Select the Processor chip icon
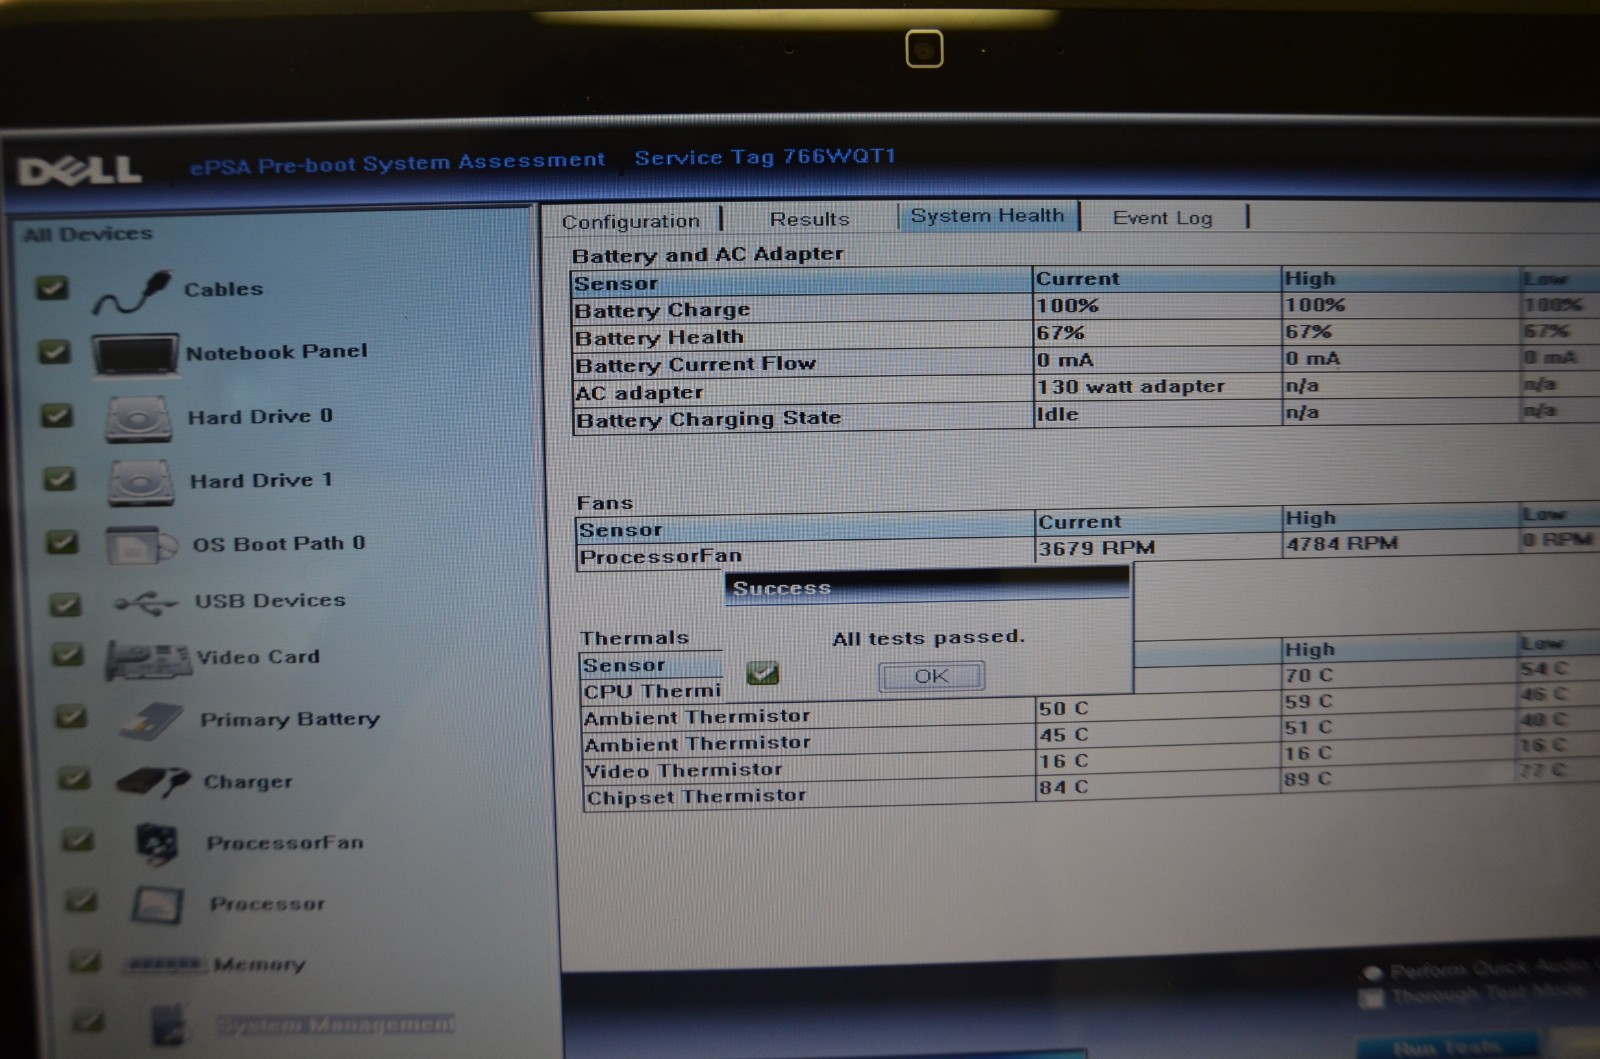Image resolution: width=1600 pixels, height=1059 pixels. (157, 906)
